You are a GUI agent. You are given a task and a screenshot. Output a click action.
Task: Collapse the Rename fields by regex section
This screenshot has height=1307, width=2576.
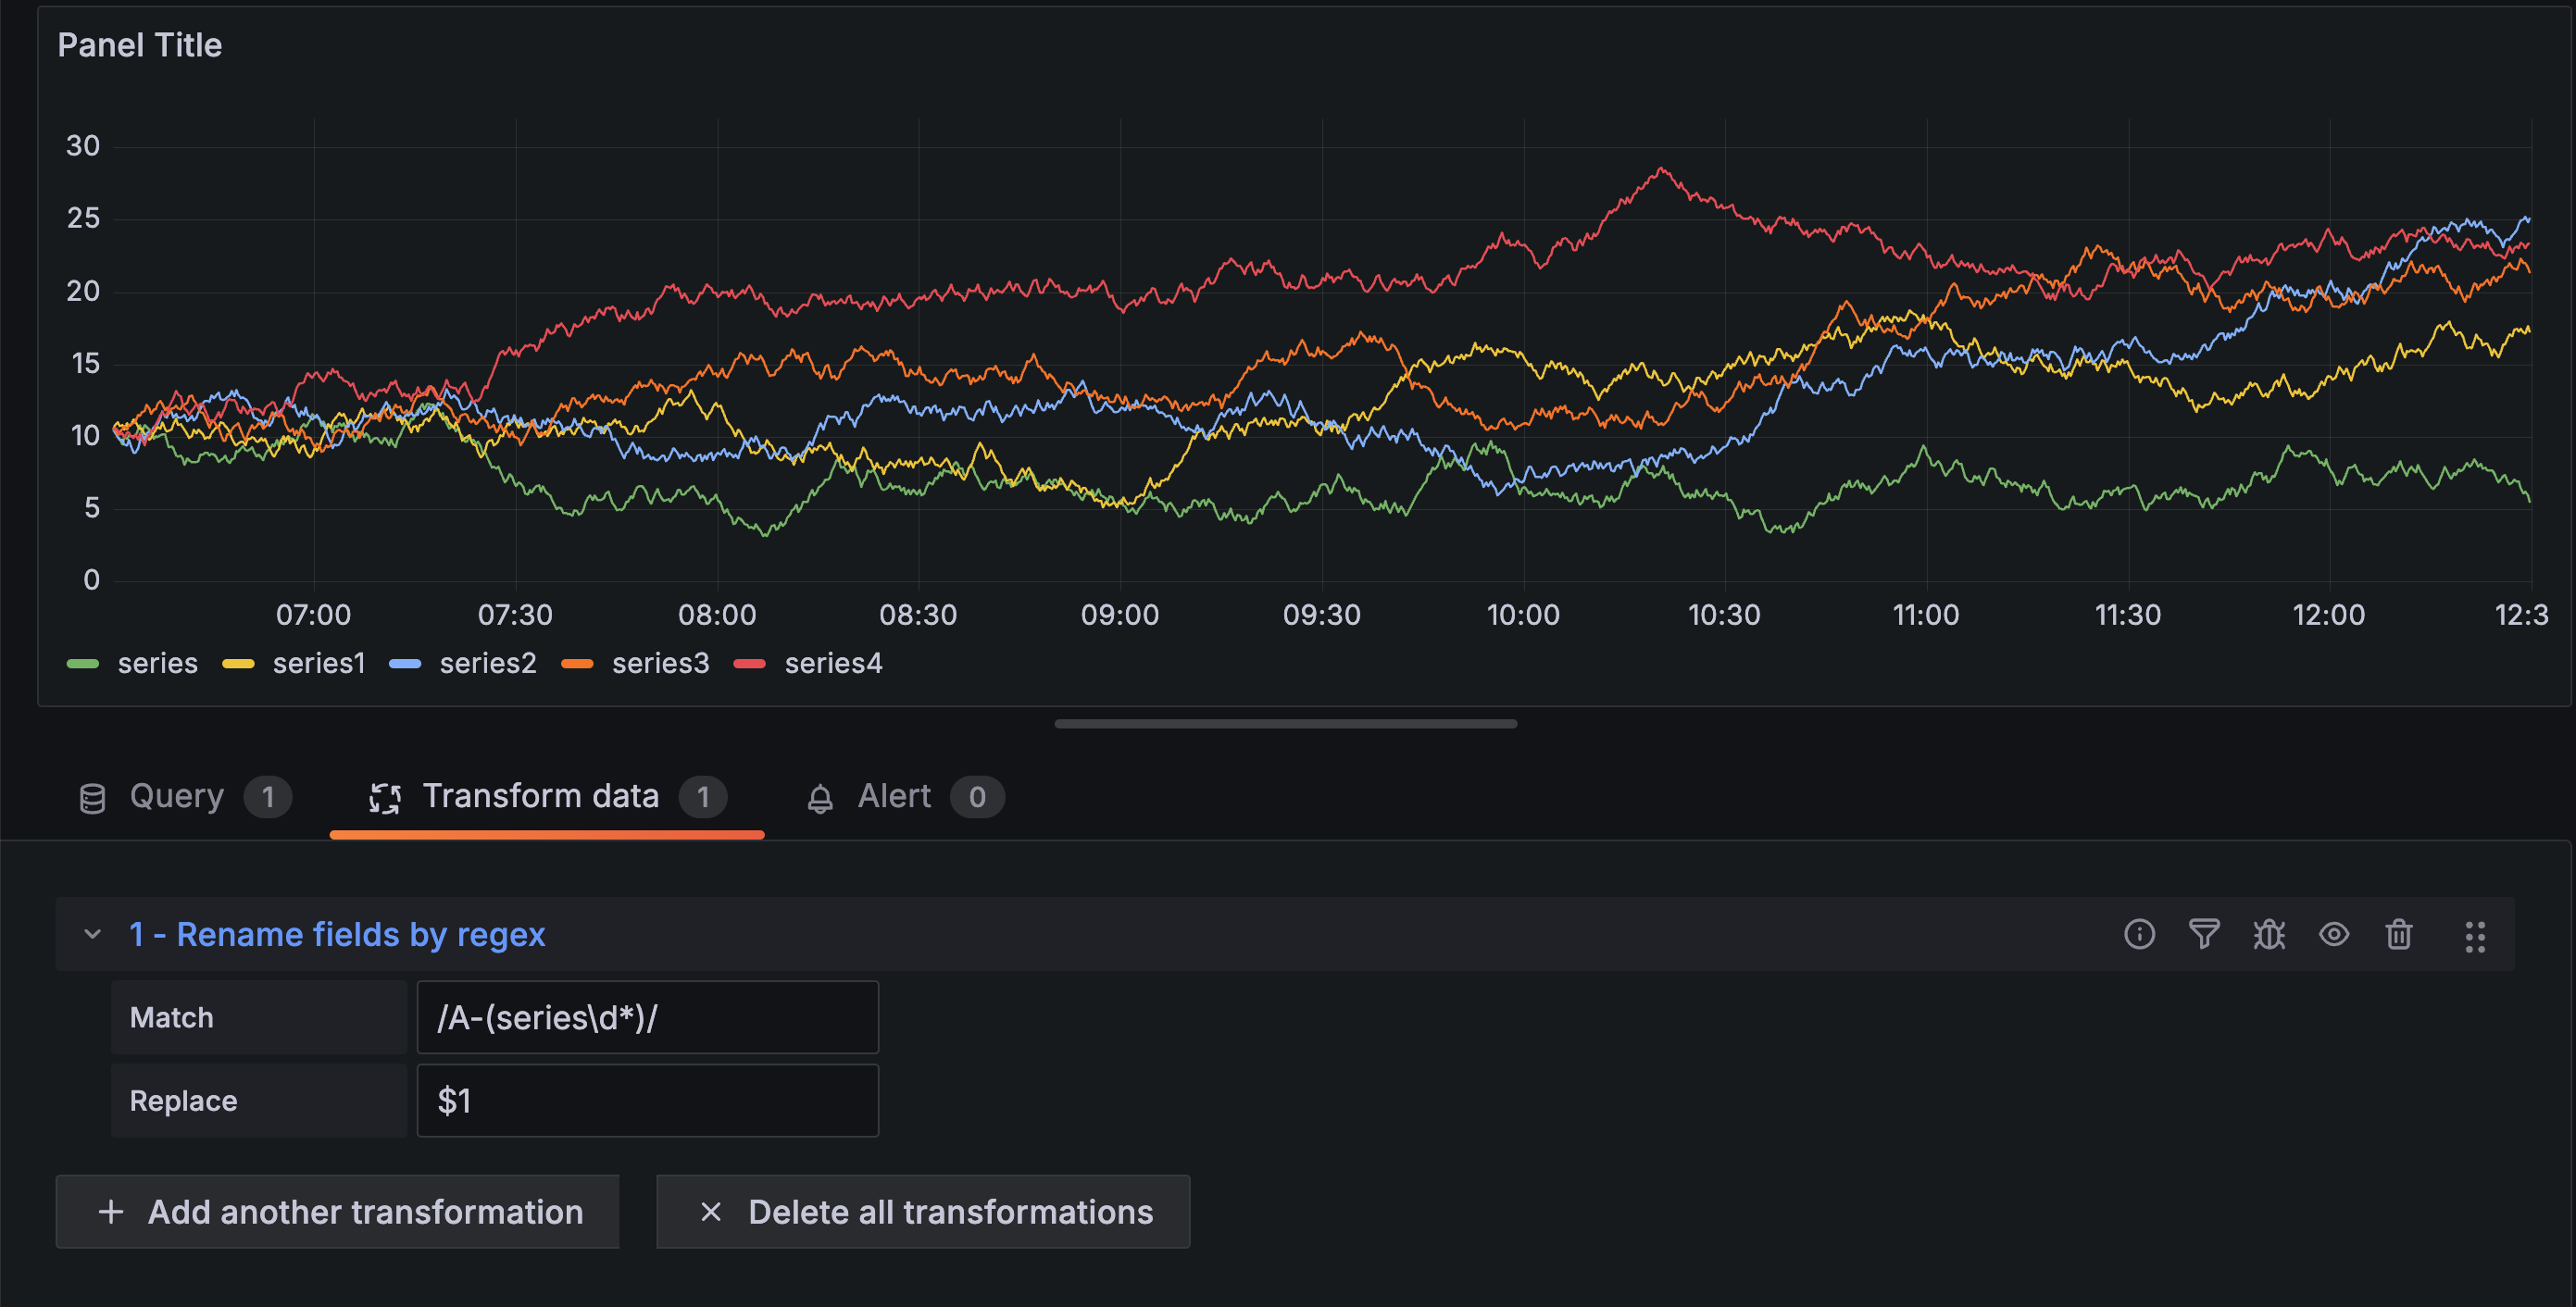tap(93, 934)
